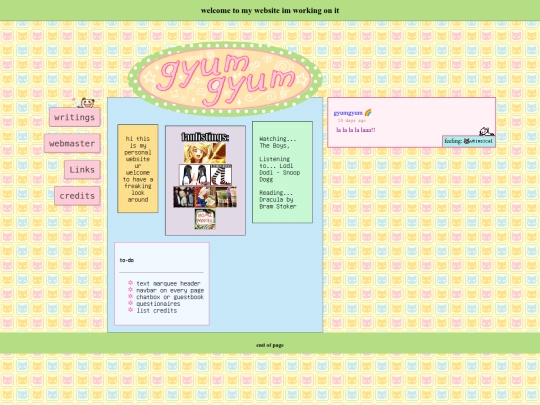Open the purple-haired figure fanlisting image
Screen dimensions: 540x405
pos(226,197)
